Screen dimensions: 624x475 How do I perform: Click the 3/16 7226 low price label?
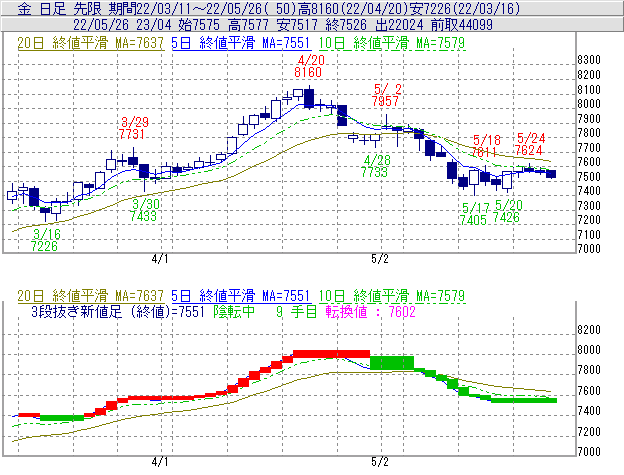click(44, 240)
